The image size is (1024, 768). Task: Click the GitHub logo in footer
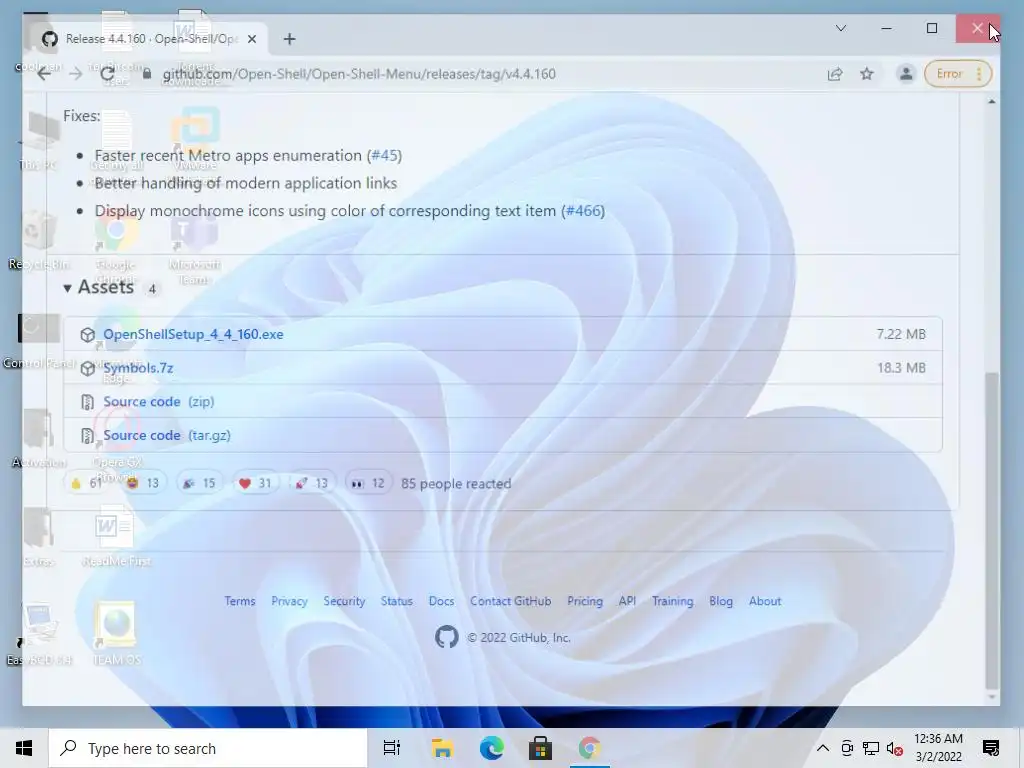[447, 637]
